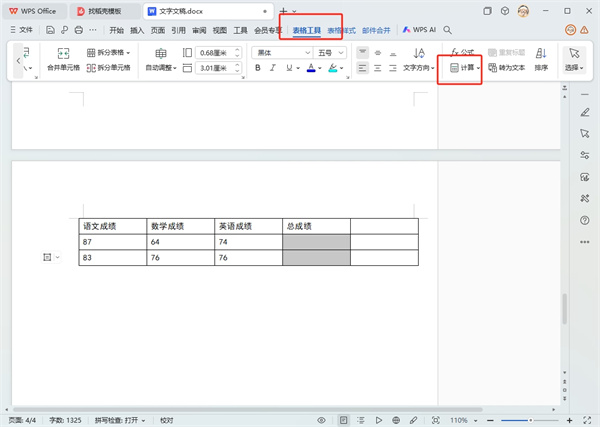Screen dimensions: 600x427
Task: Click the column width field 3.01厘米
Action: 218,68
